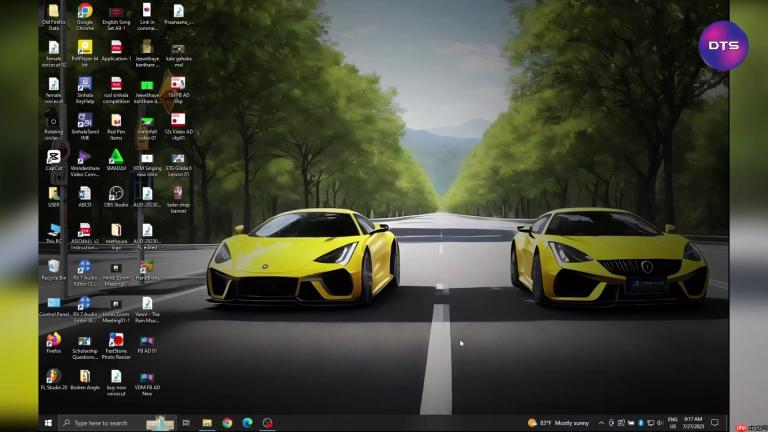Select the English Song Set All-1 icon
The height and width of the screenshot is (432, 768).
tap(116, 17)
